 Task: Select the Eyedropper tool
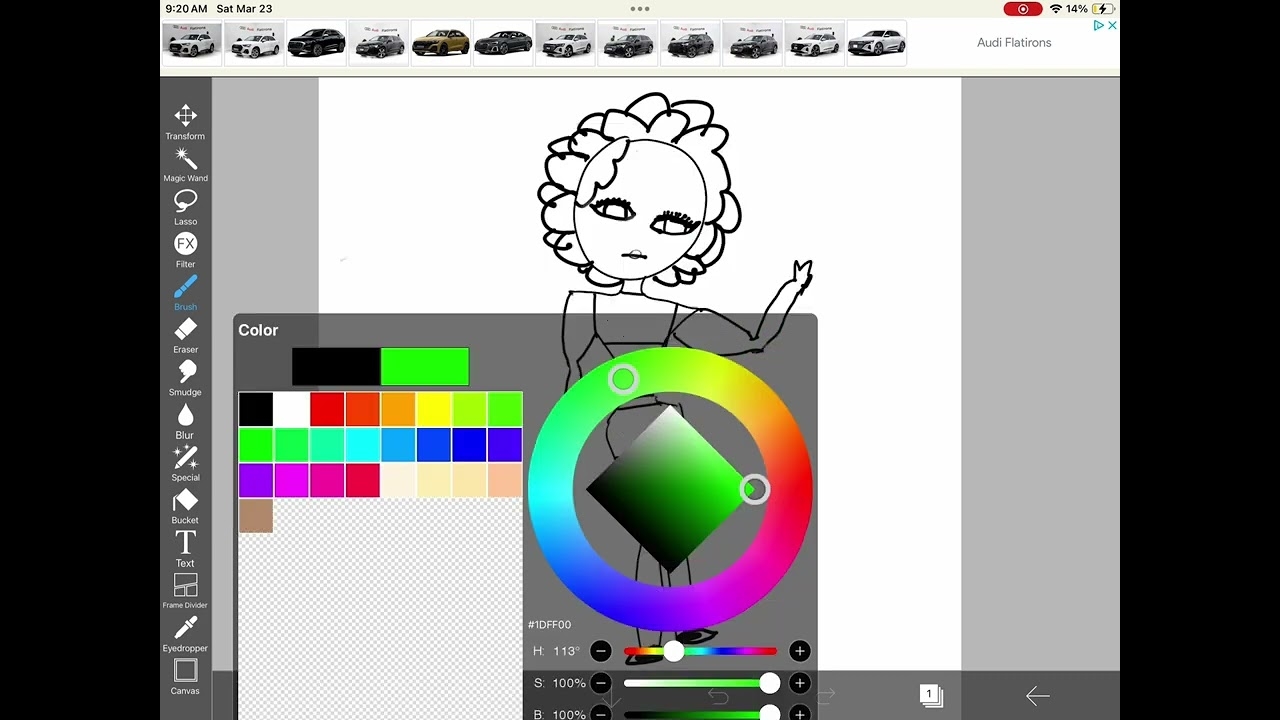(x=185, y=633)
